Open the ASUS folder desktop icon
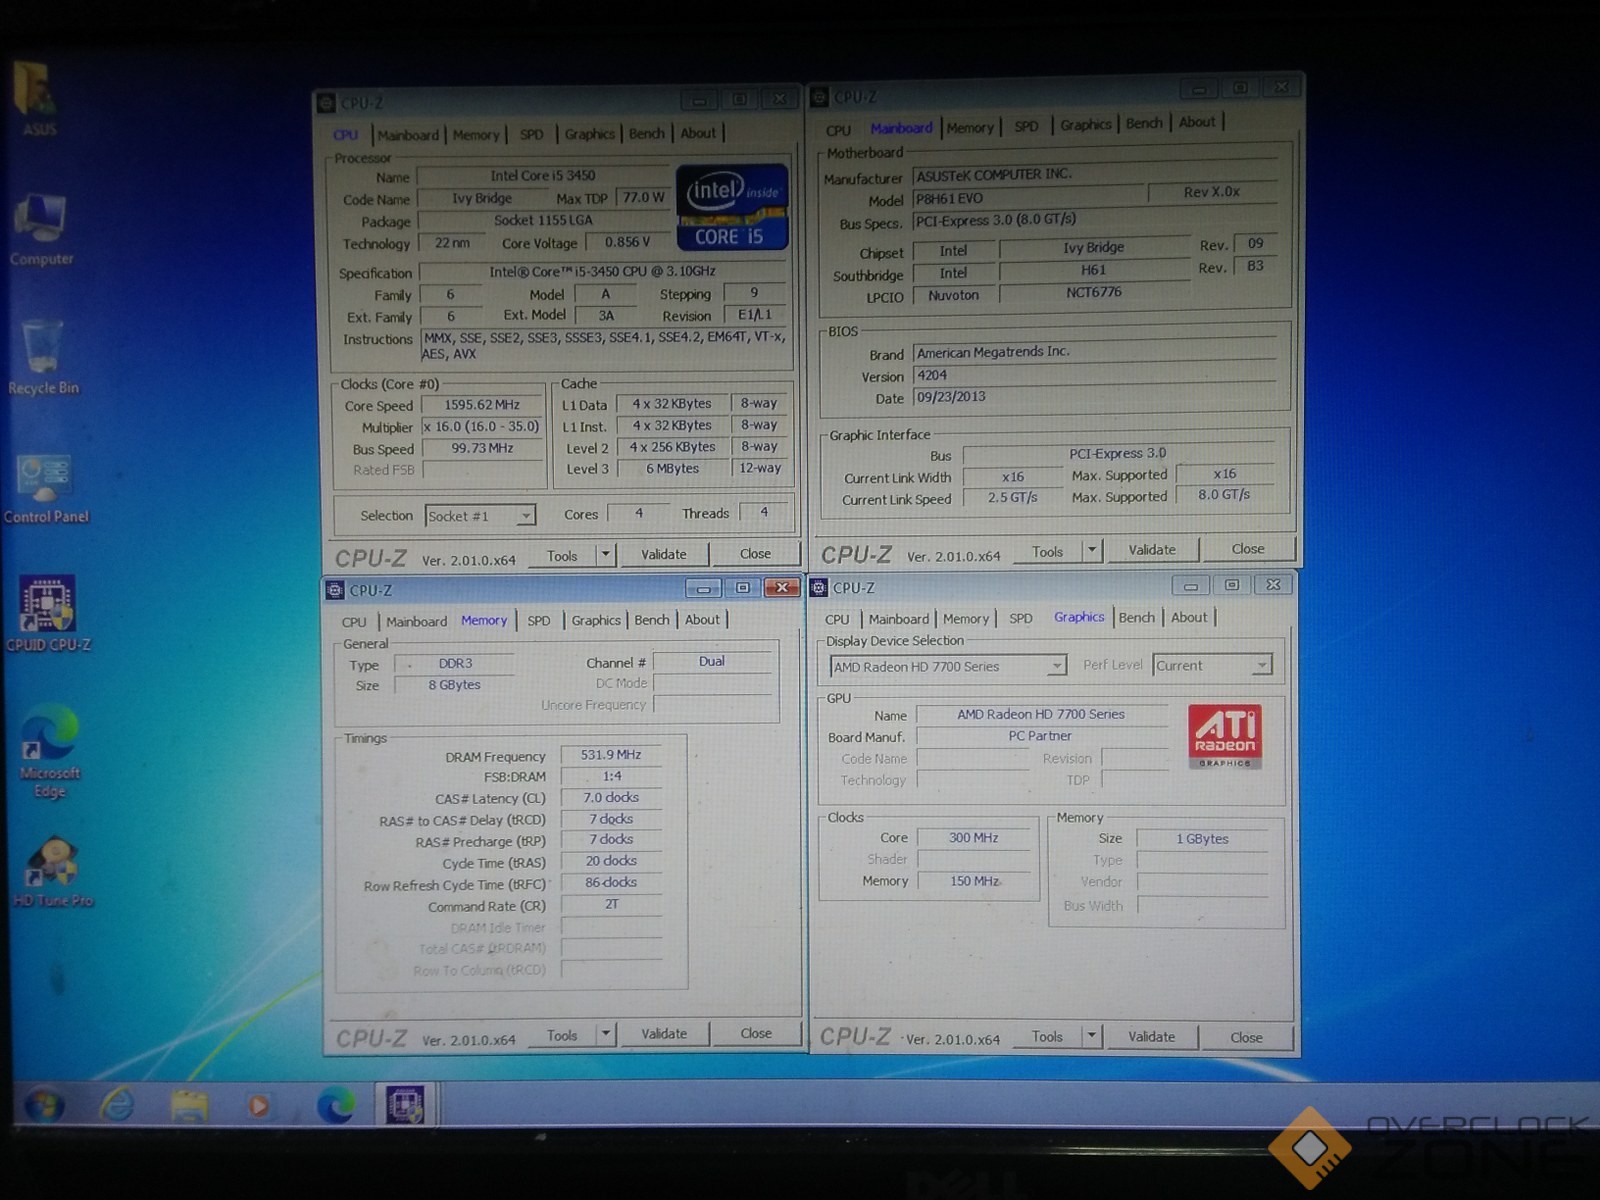Screen dimensions: 1600x1200 pyautogui.click(x=37, y=98)
